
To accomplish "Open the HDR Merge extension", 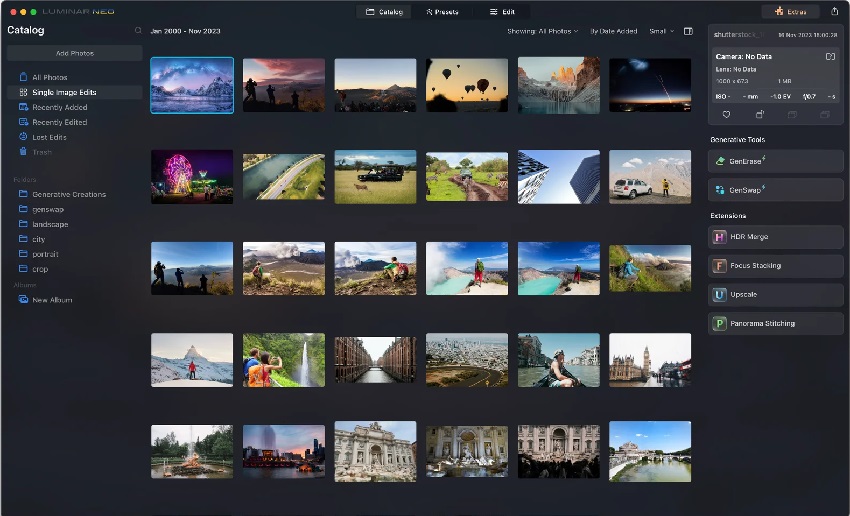I will [776, 237].
